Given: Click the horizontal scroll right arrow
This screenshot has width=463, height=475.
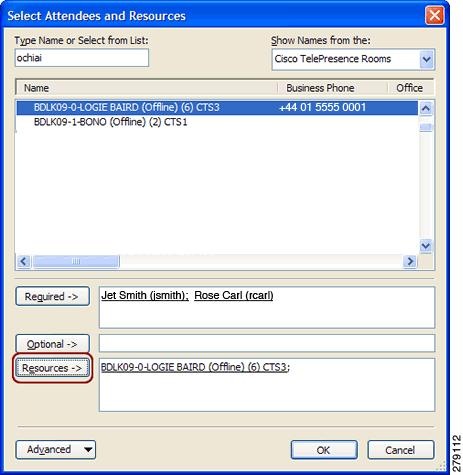Looking at the screenshot, I should 410,261.
